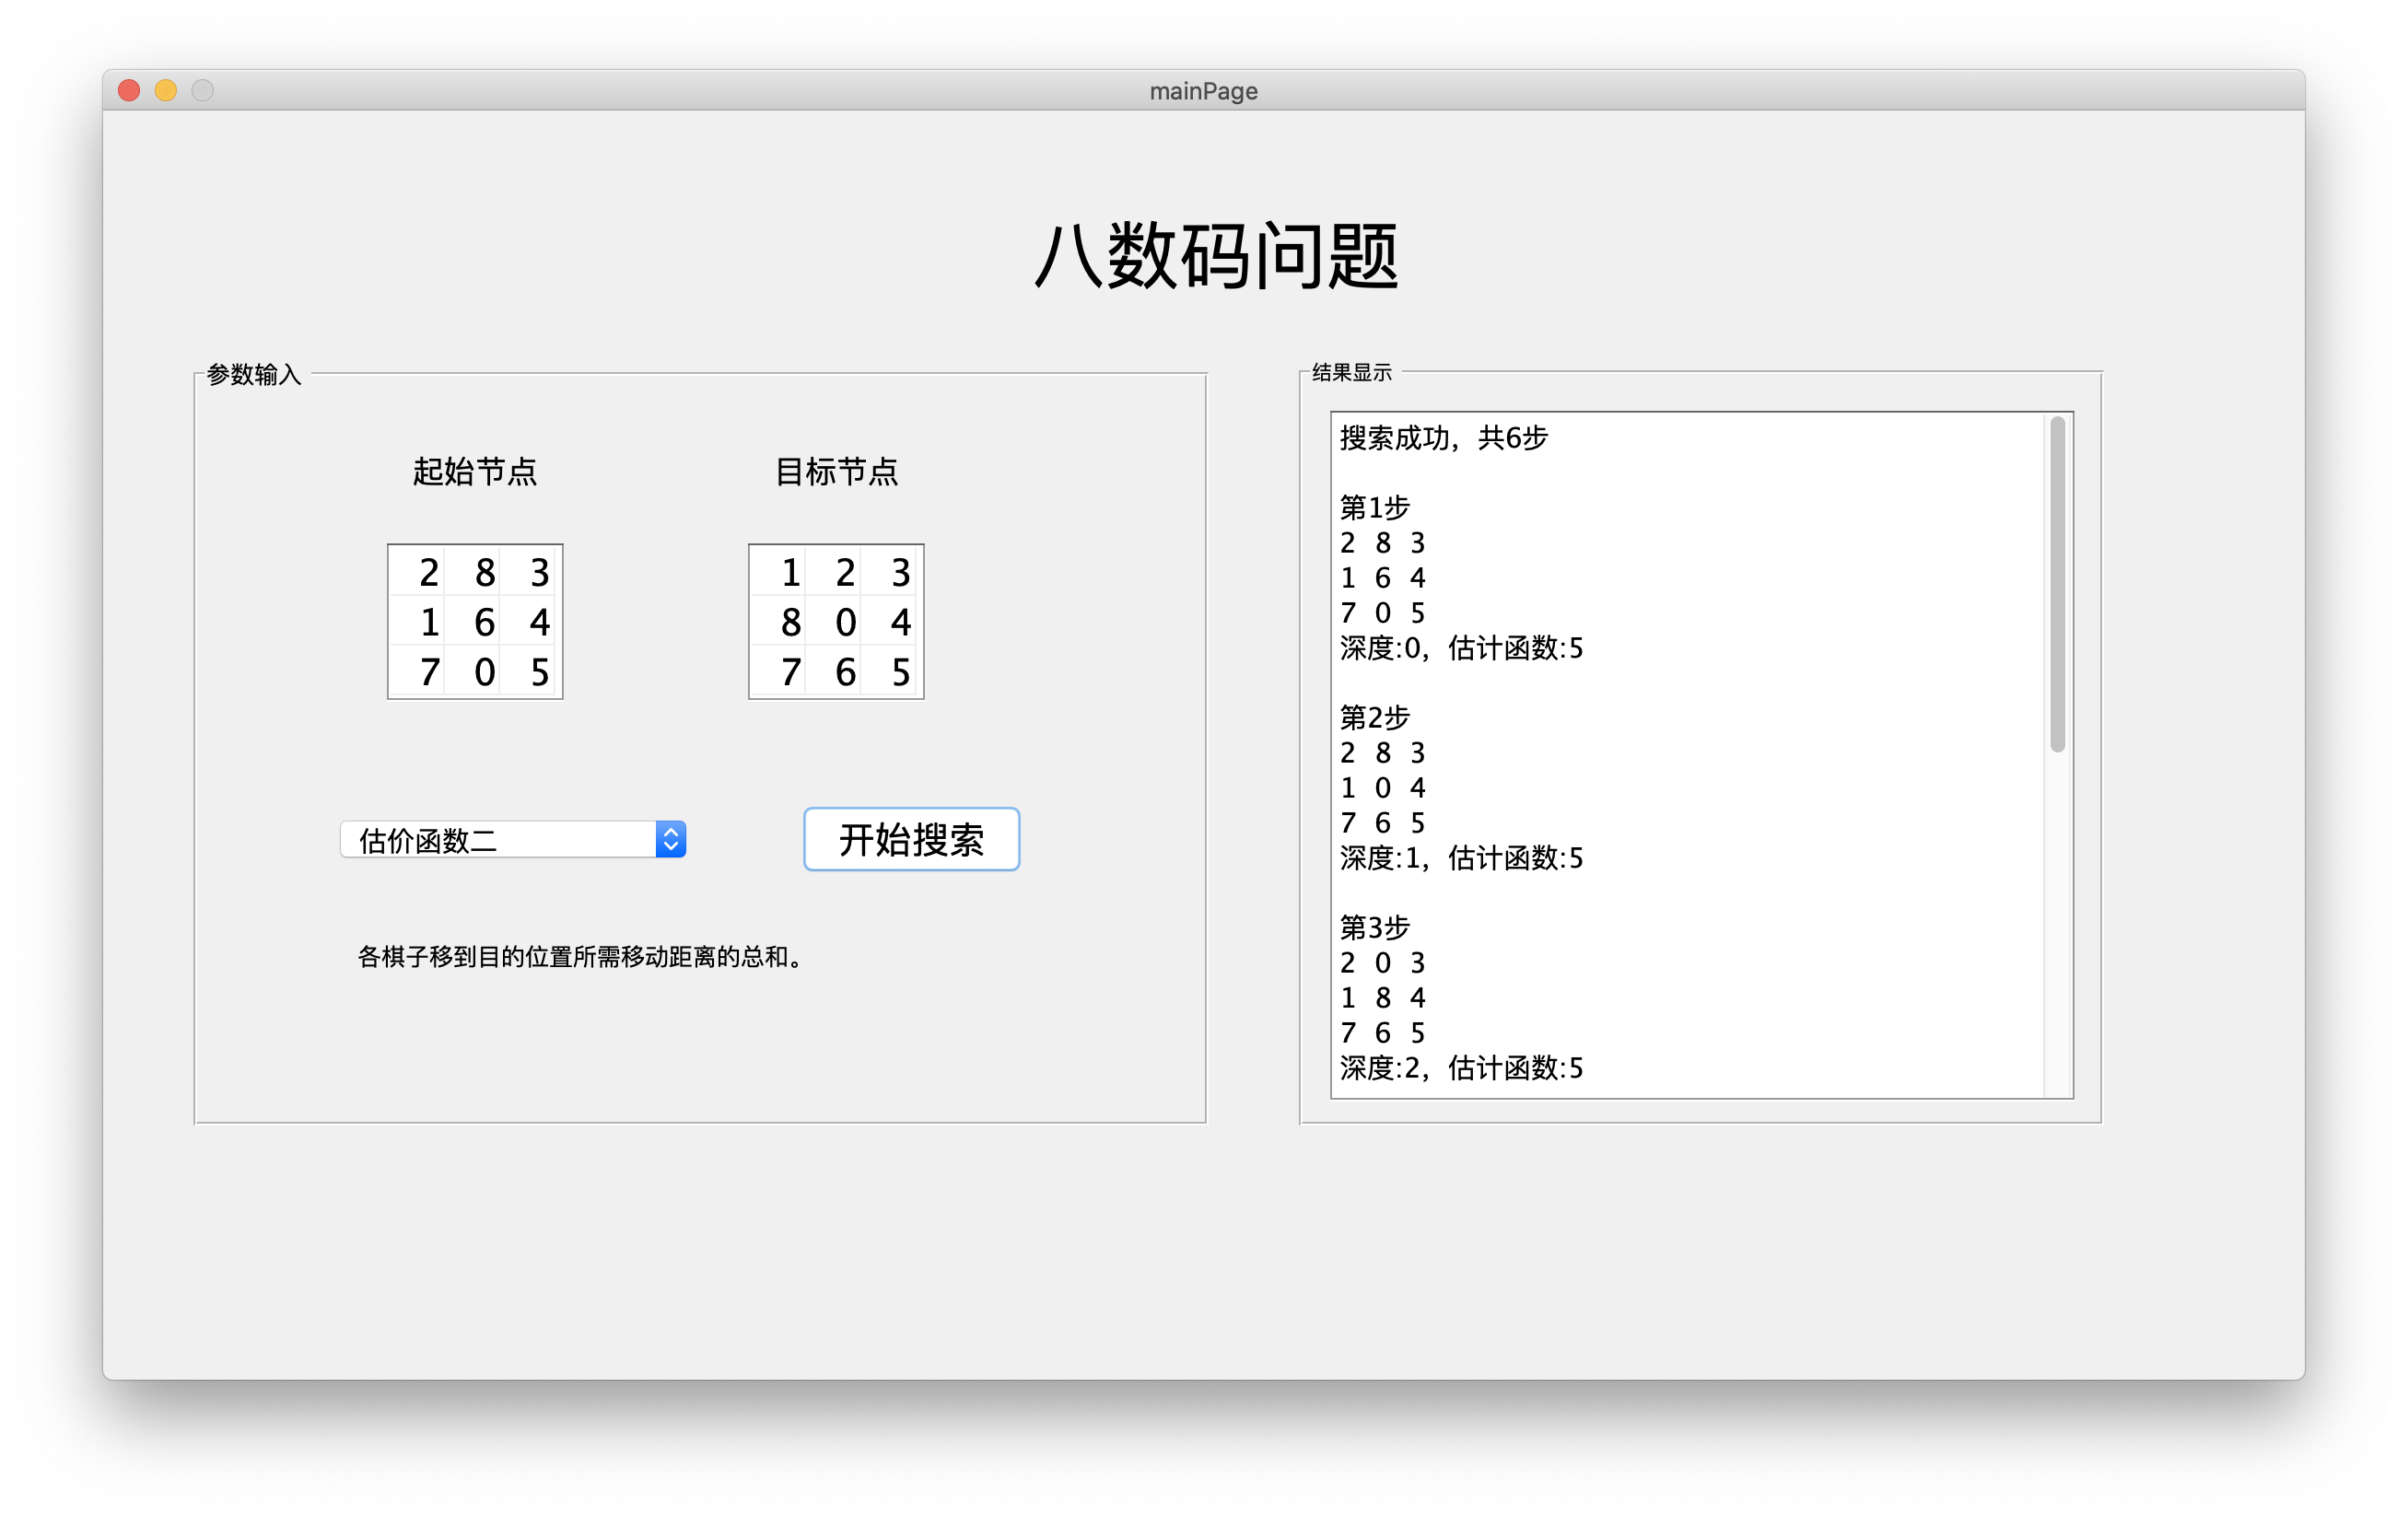The width and height of the screenshot is (2408, 1516).
Task: Click the 第2步 line in results
Action: [x=1374, y=717]
